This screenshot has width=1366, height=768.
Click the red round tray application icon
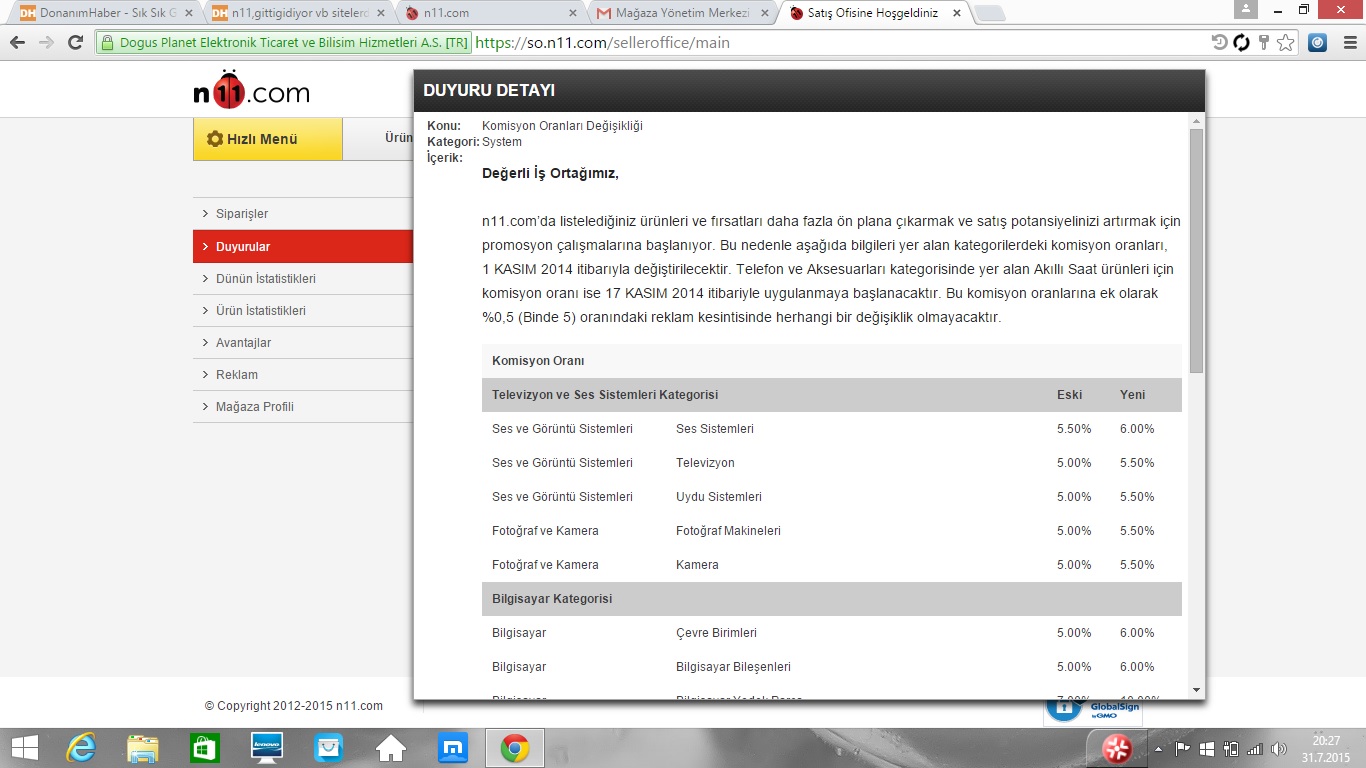(x=1116, y=748)
